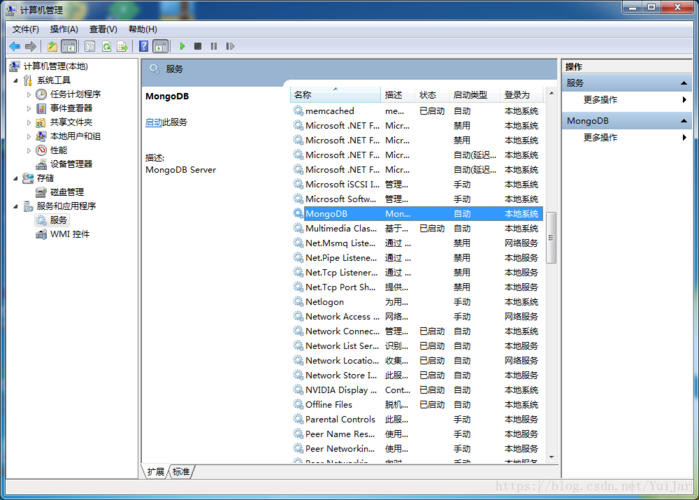Select the NVIDIA Display service row

click(418, 390)
